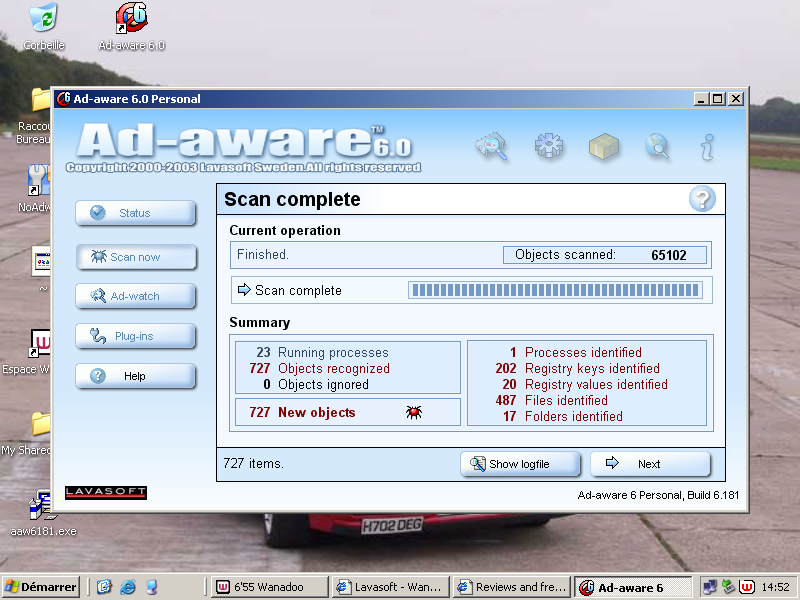Screen dimensions: 800x600
Task: Click "0 Objects ignored" text
Action: [x=316, y=384]
